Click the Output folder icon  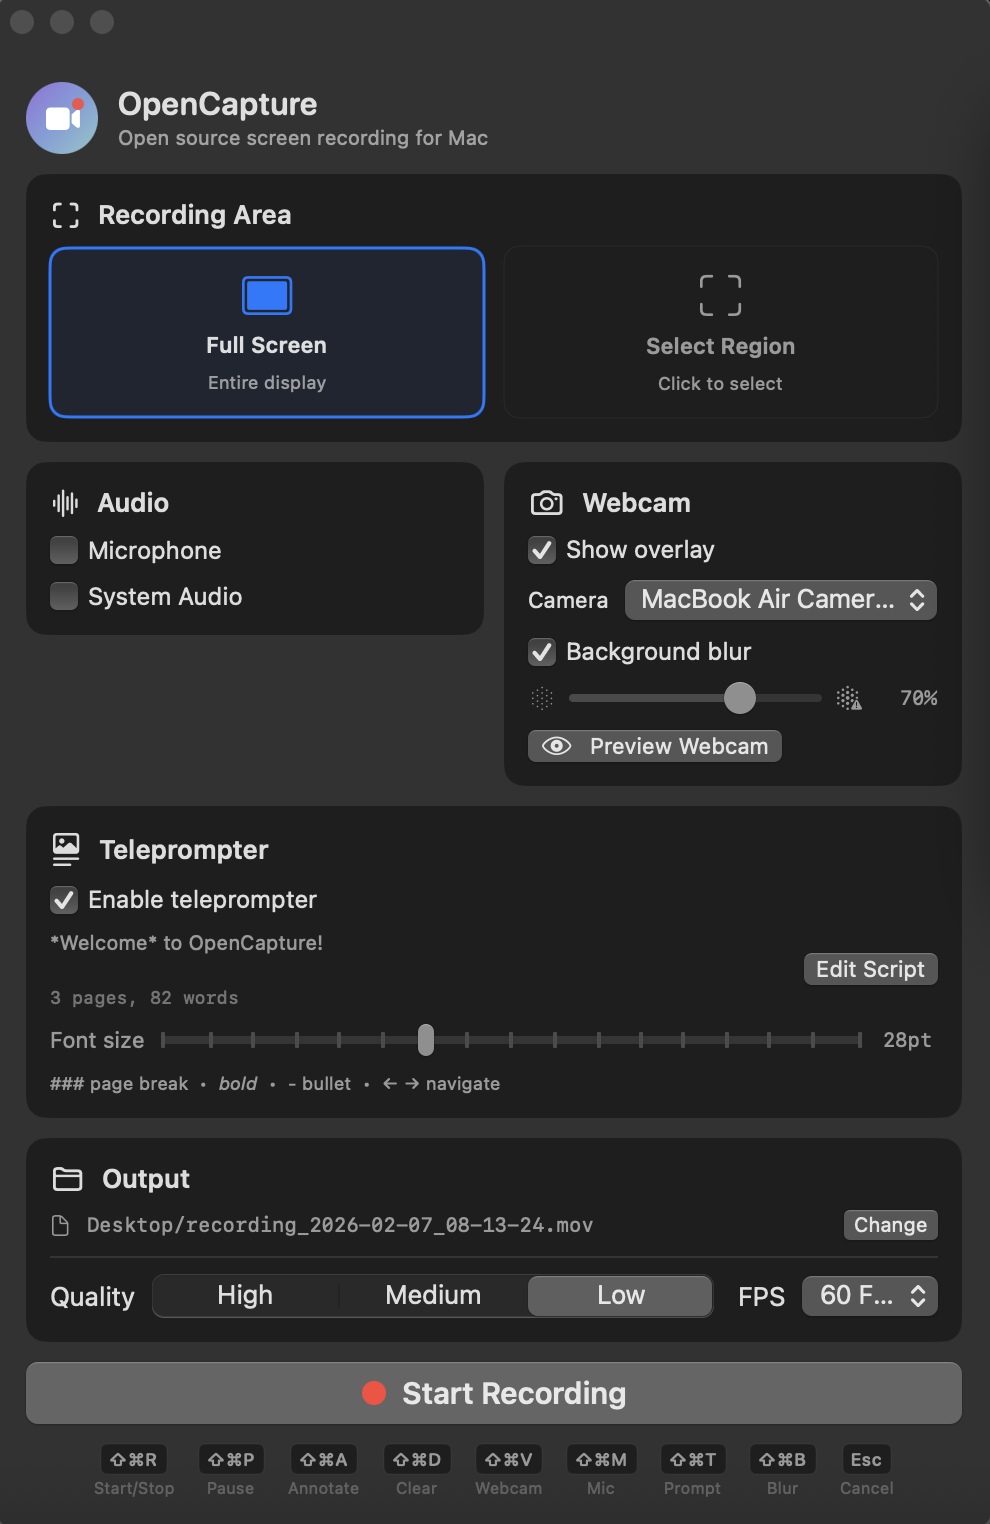click(67, 1179)
